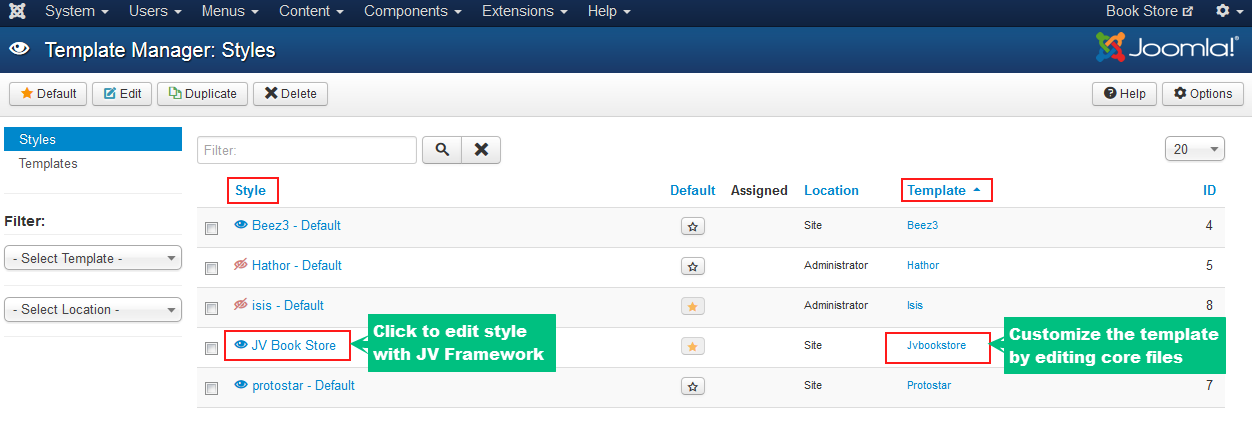Open the Beez3 - Default style

click(296, 225)
